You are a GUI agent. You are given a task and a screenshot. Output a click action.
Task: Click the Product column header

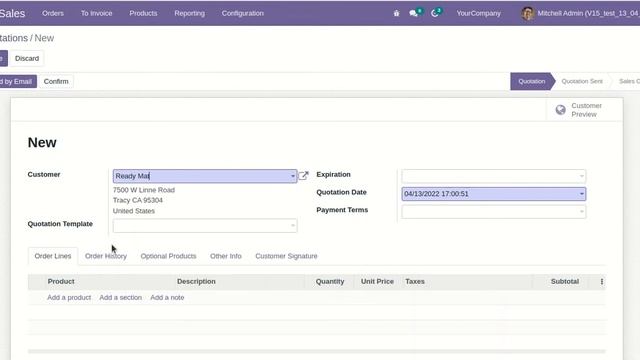click(61, 282)
